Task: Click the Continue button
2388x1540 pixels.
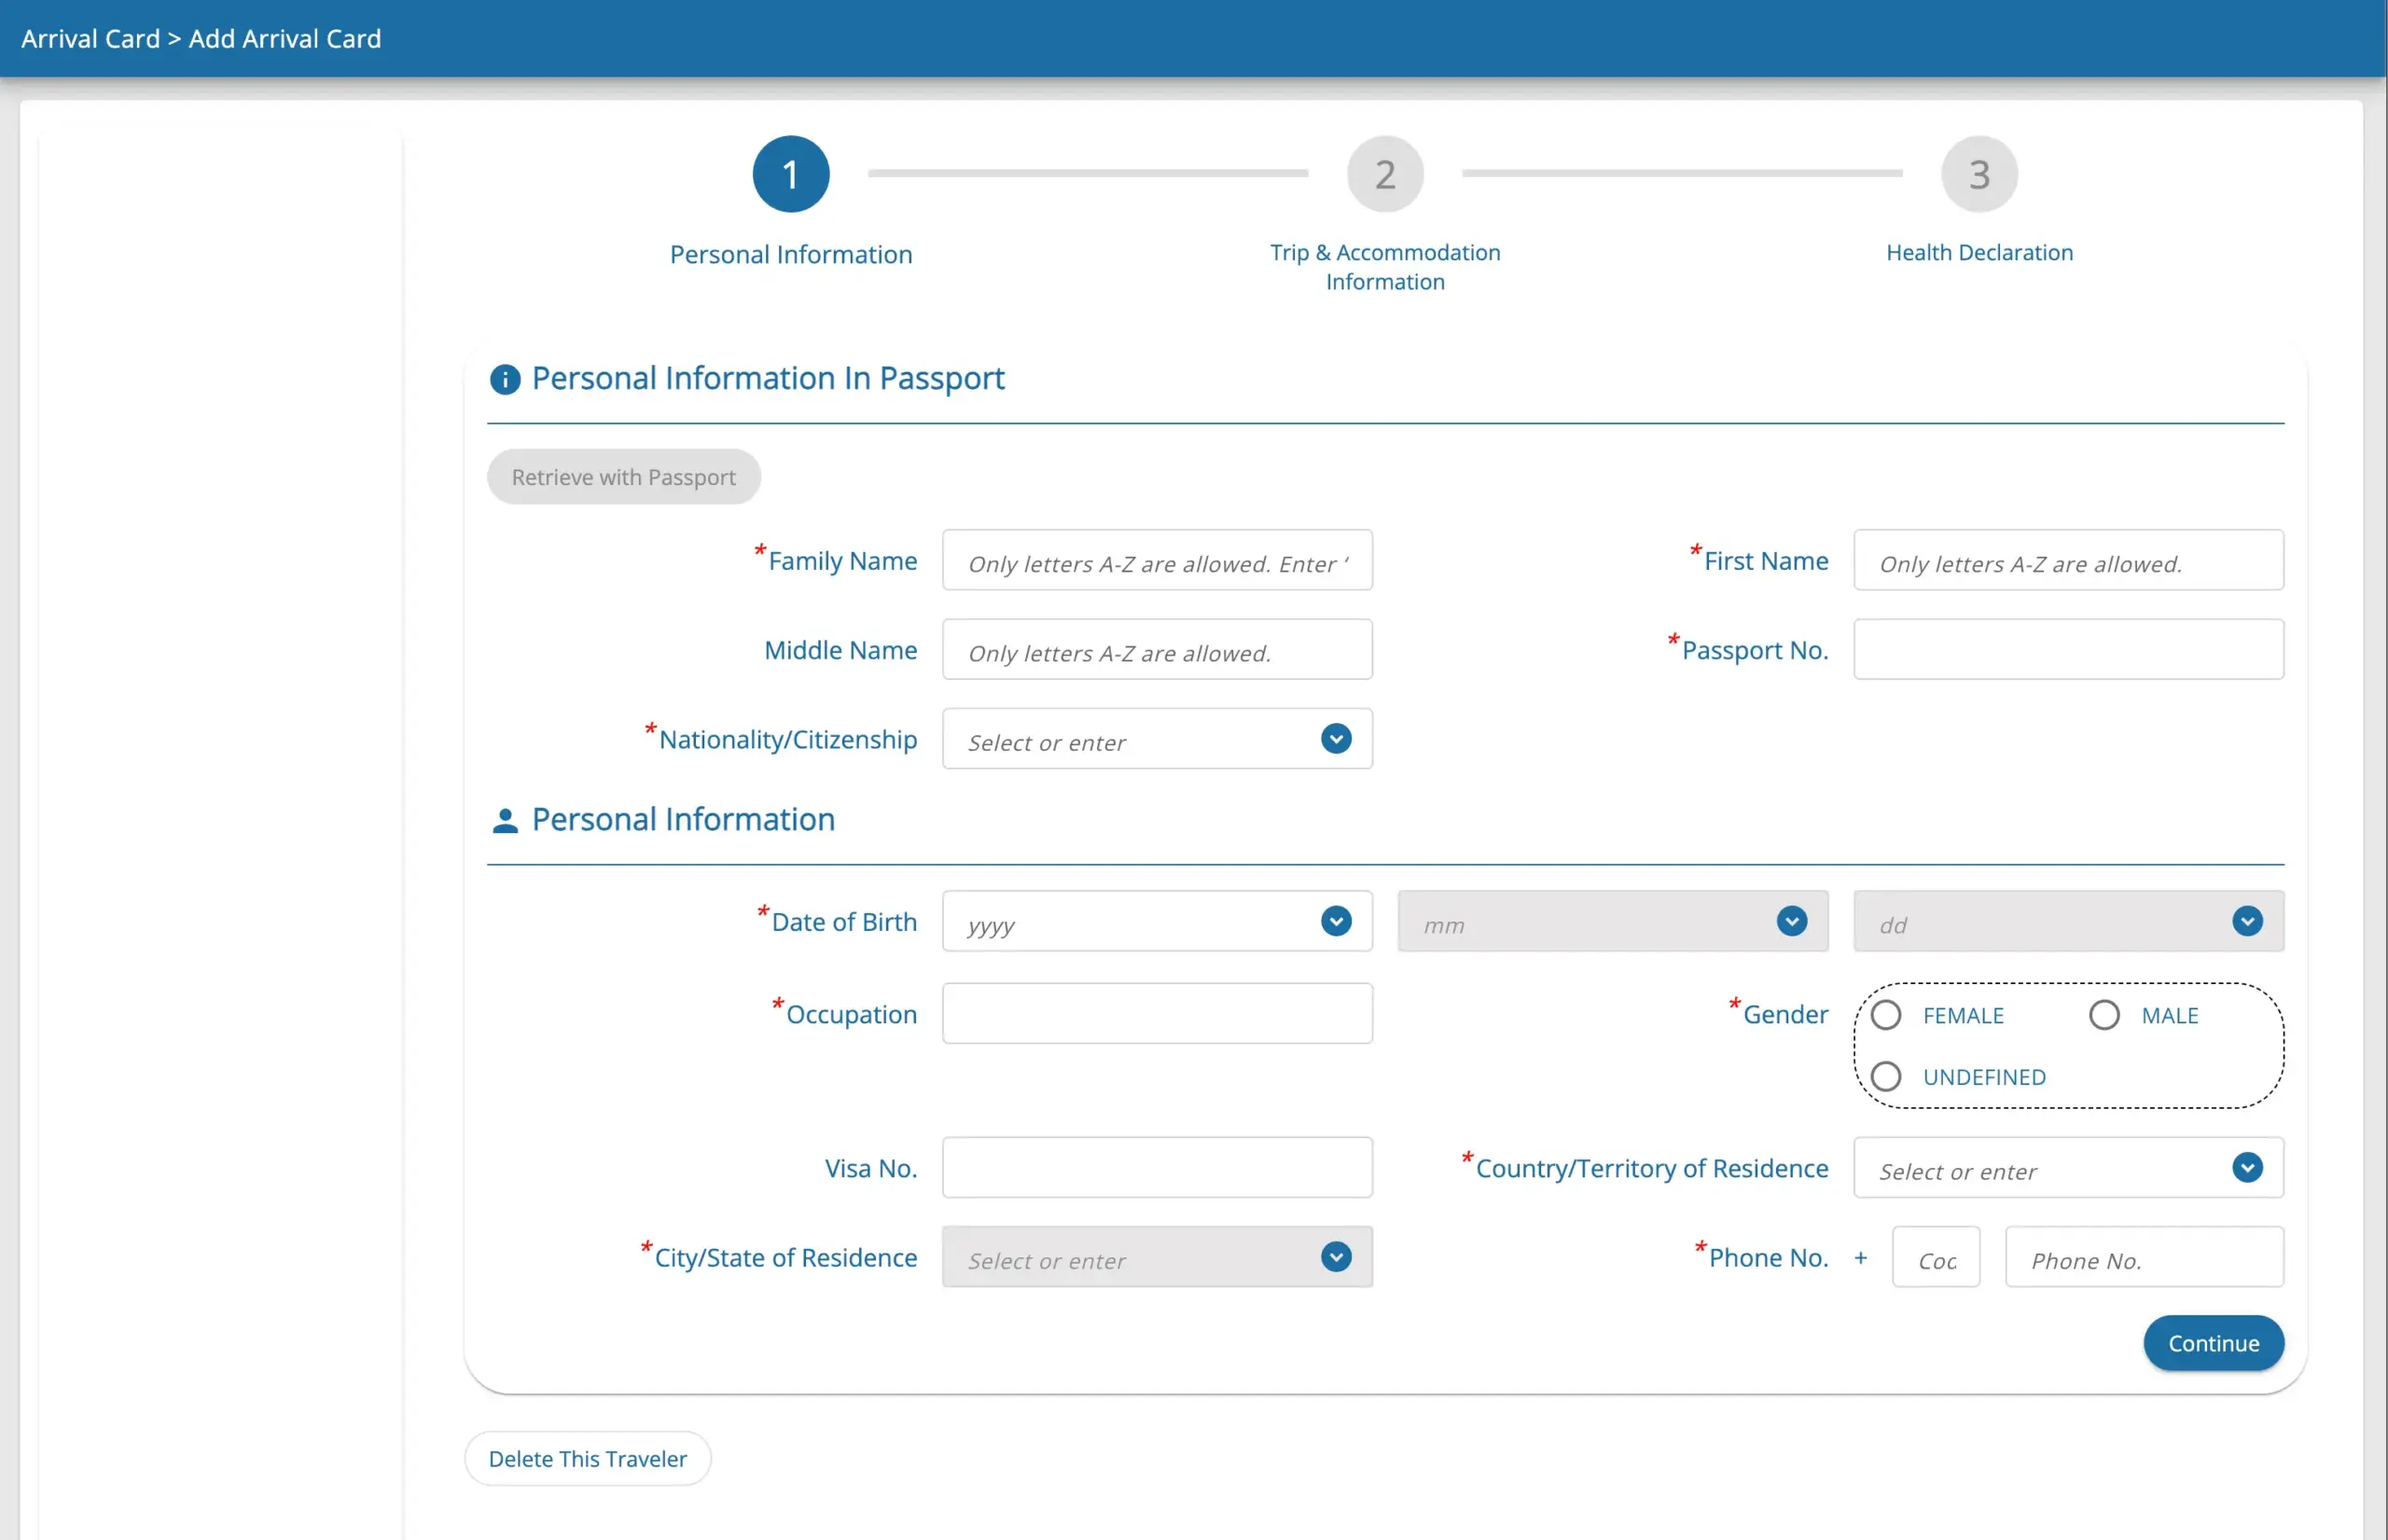Action: point(2213,1343)
